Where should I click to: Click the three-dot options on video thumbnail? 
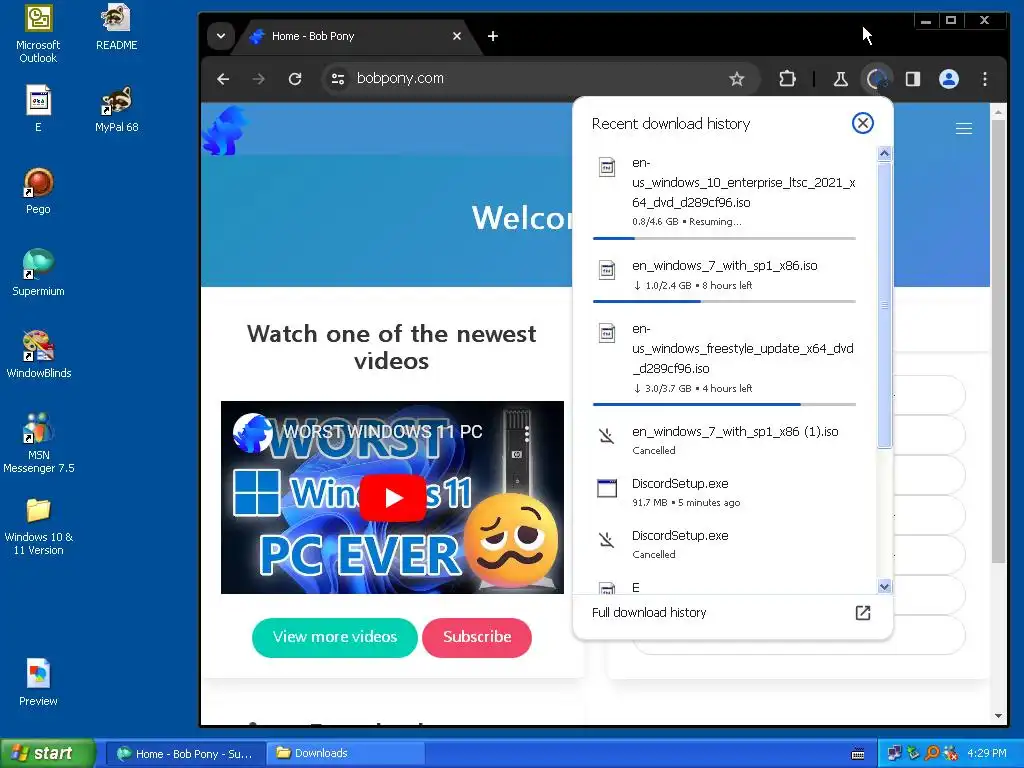pos(527,432)
